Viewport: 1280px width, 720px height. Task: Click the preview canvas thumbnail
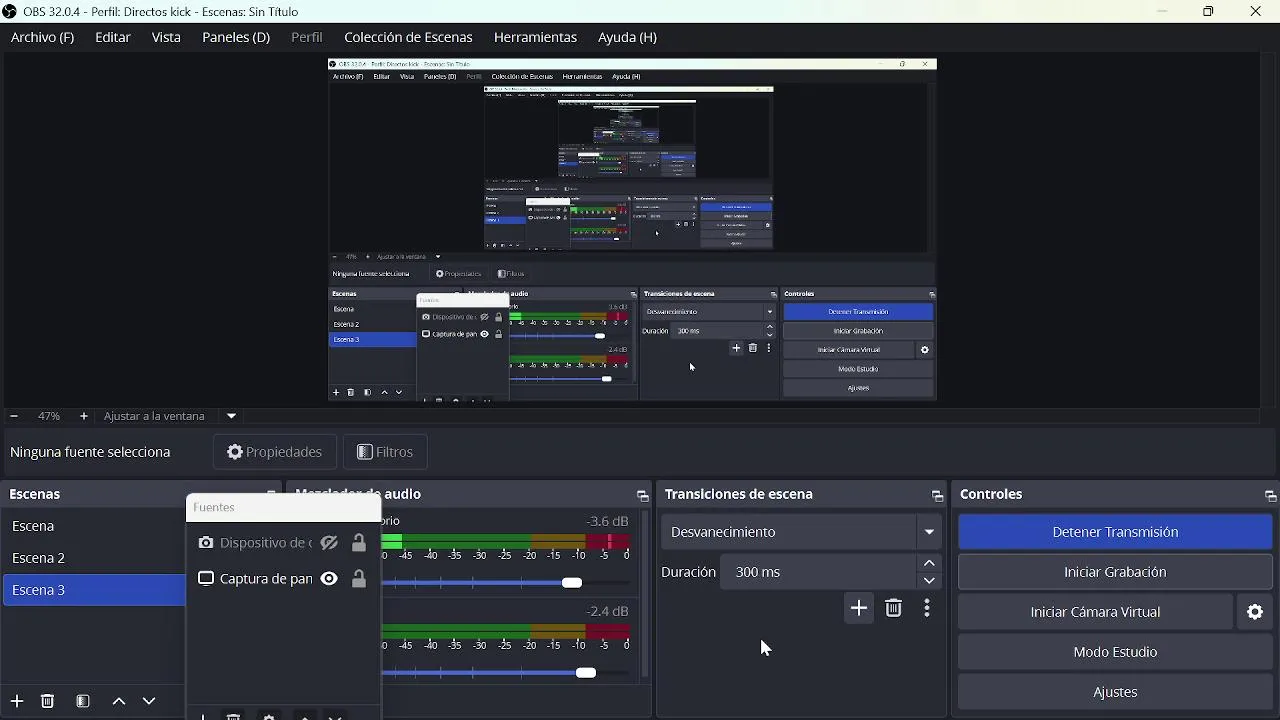(632, 230)
